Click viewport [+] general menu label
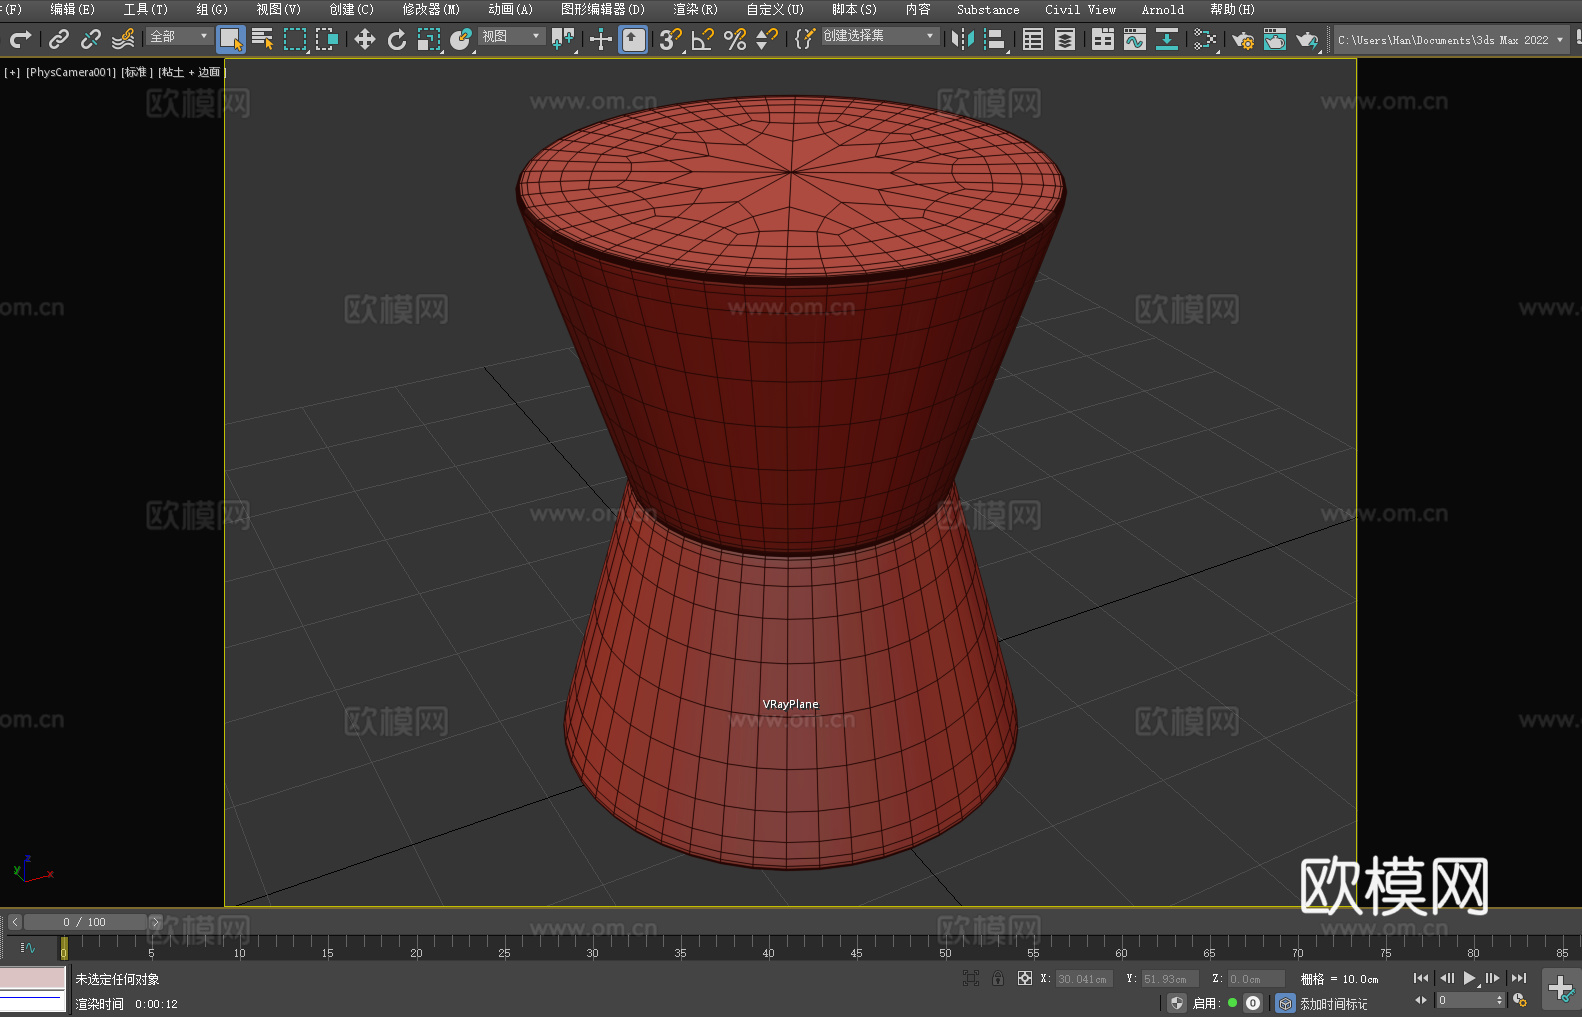 pyautogui.click(x=12, y=72)
